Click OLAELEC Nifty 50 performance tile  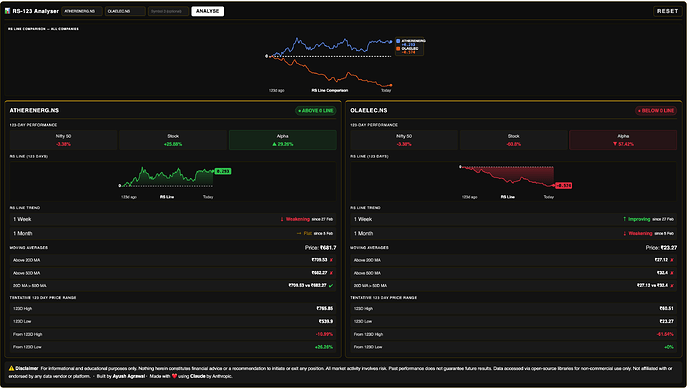[404, 140]
